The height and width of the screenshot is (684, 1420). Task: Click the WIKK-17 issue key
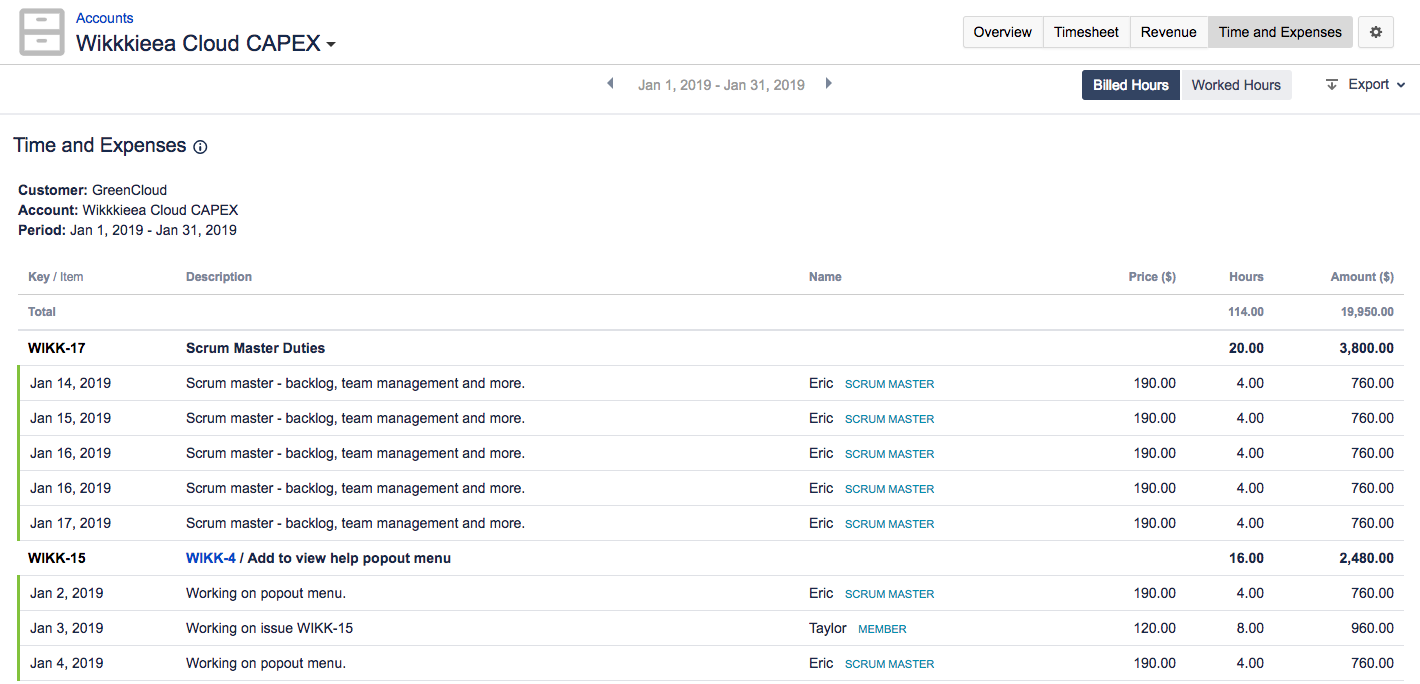pyautogui.click(x=56, y=348)
